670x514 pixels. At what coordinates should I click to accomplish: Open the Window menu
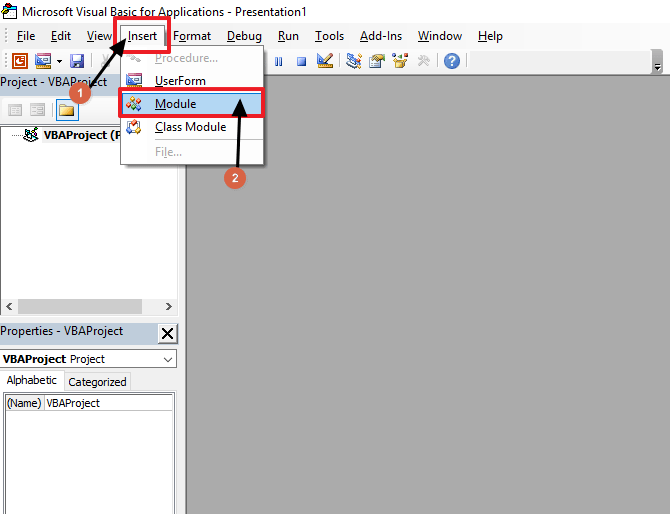(x=440, y=36)
